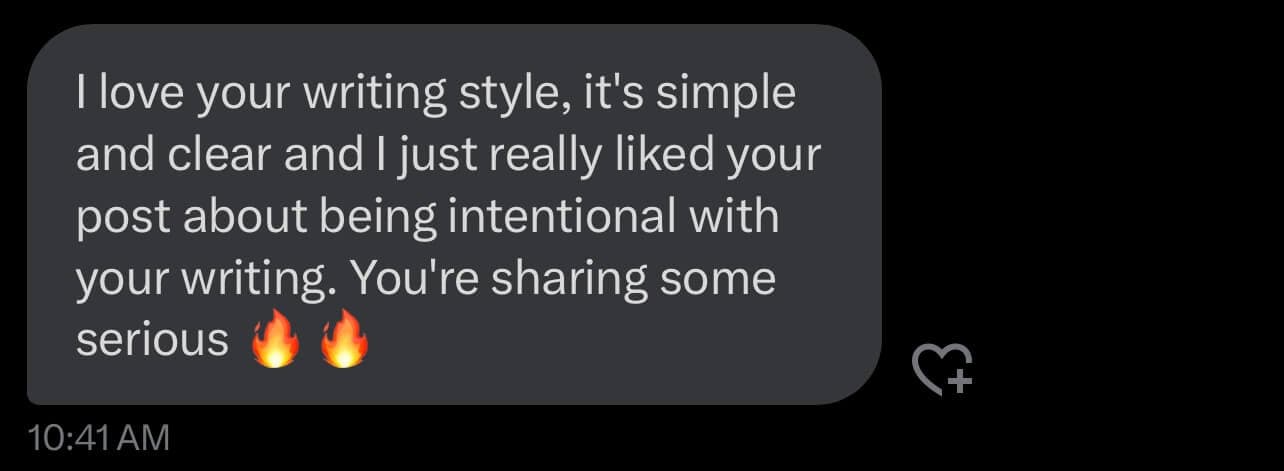Click the word "post" in third line
This screenshot has height=471, width=1284.
tap(120, 219)
